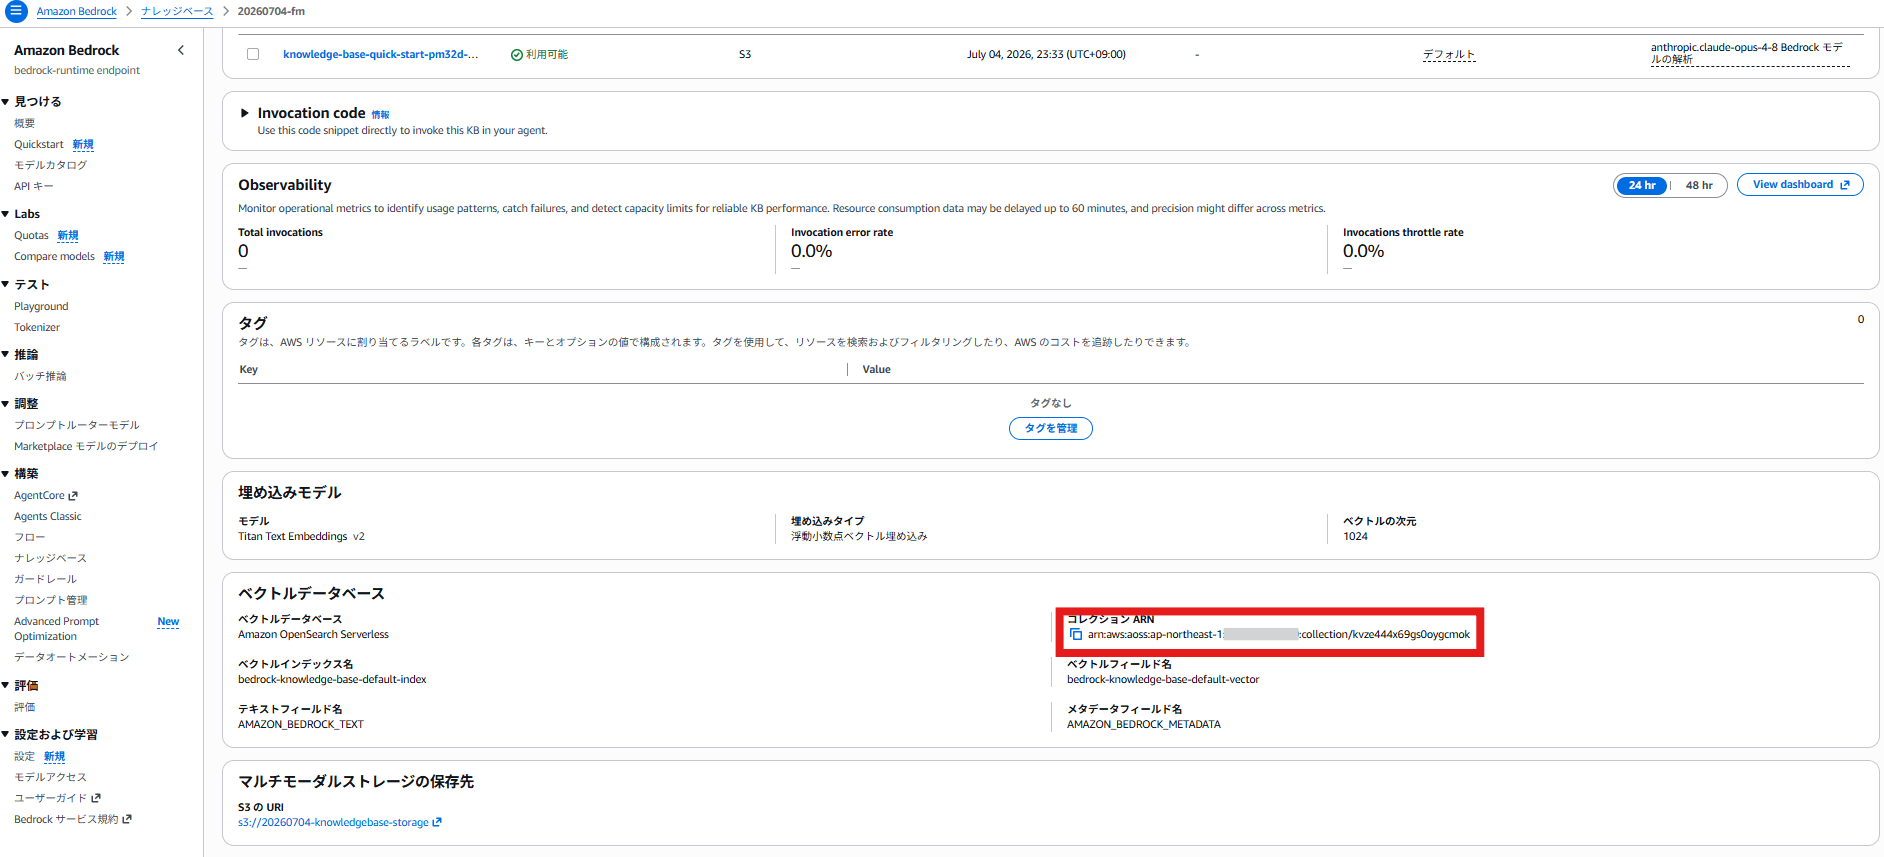Click the View dashboard button
This screenshot has width=1884, height=857.
tap(1800, 185)
